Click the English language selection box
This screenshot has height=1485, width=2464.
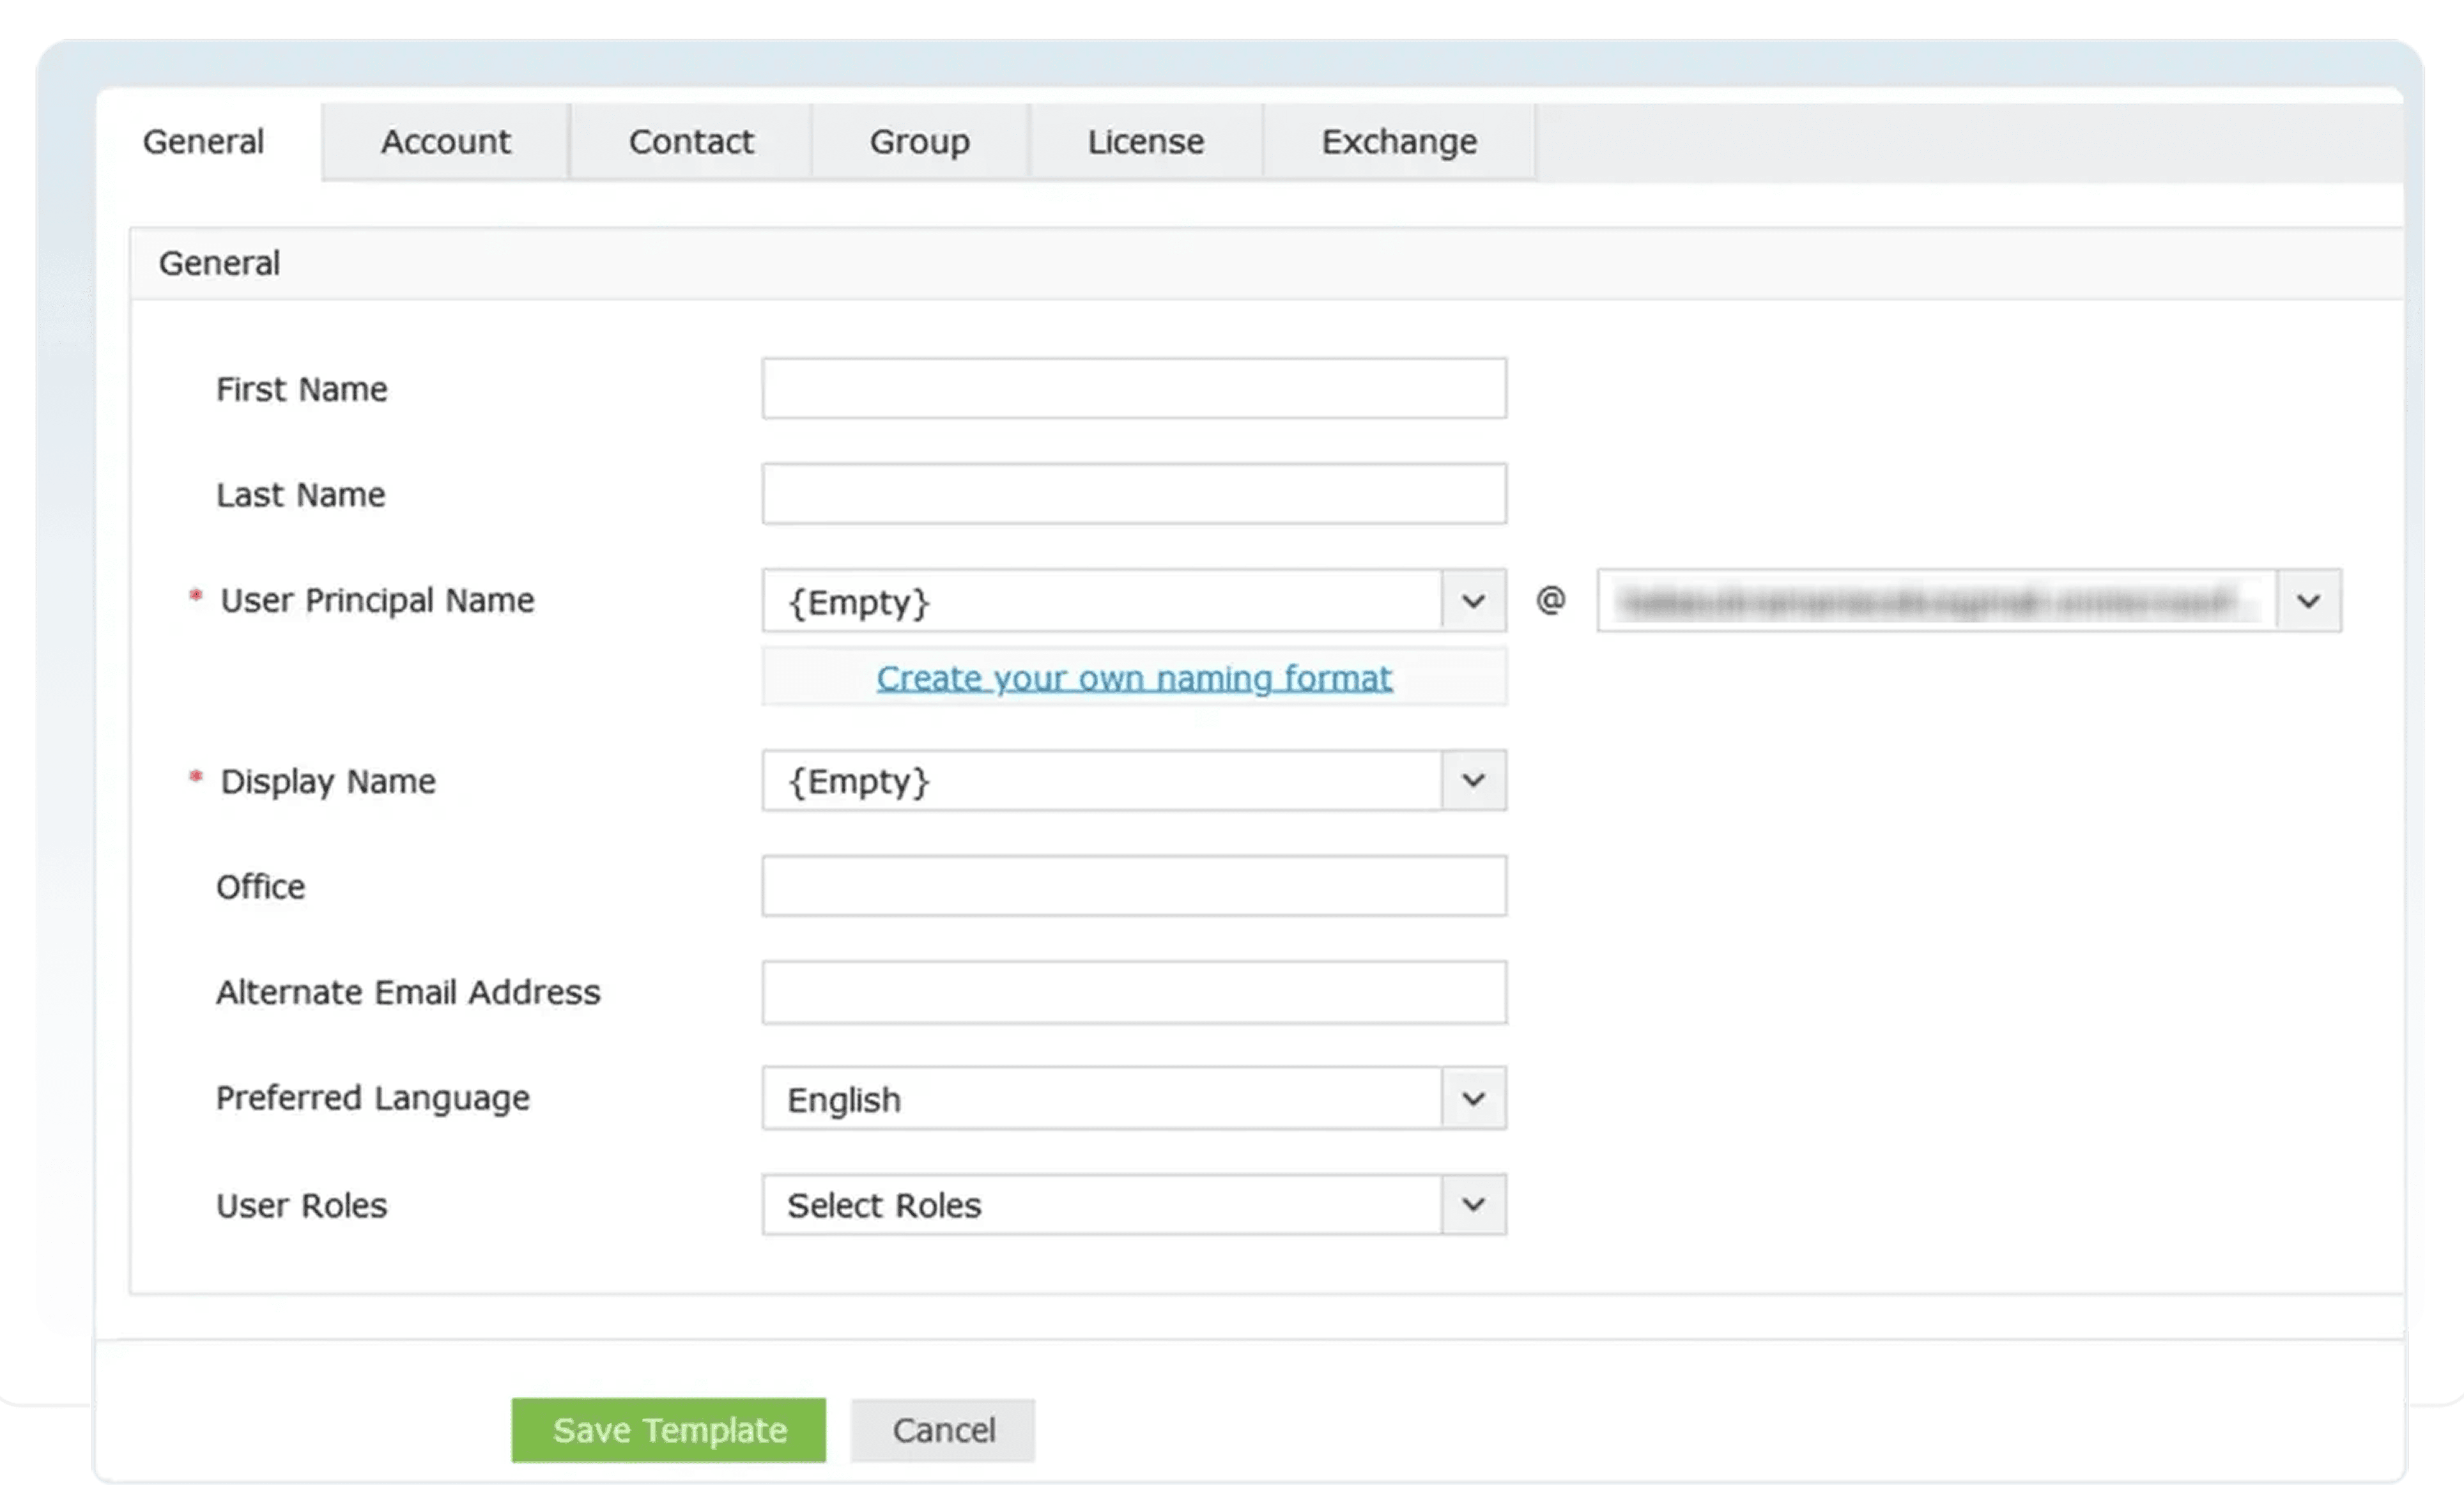[x=1100, y=1098]
